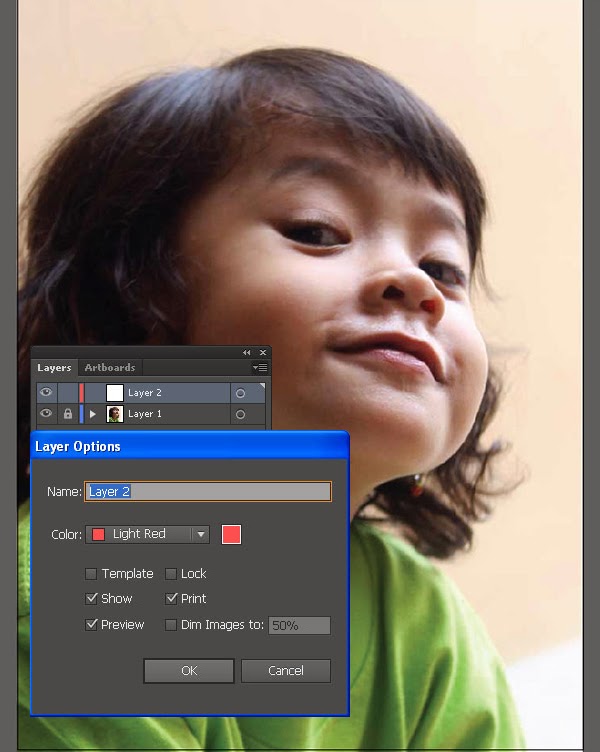Hide Layer 1 using its eye icon
Viewport: 600px width, 752px height.
click(x=46, y=413)
